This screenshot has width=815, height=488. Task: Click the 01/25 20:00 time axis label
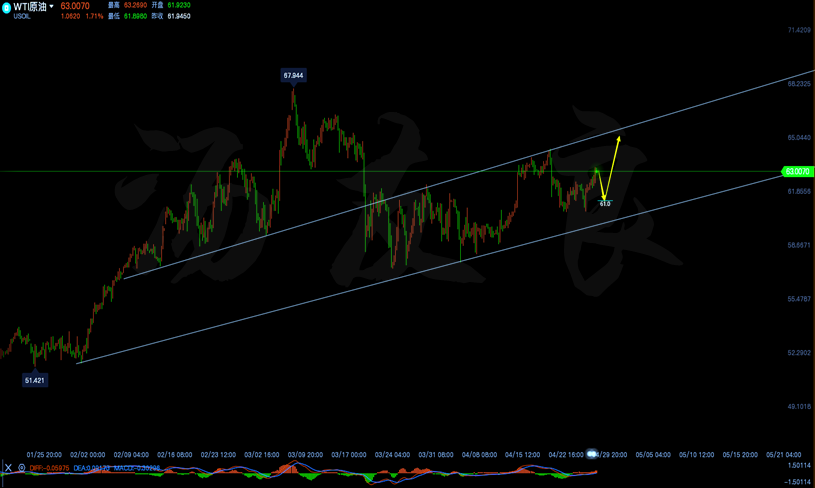[x=44, y=455]
